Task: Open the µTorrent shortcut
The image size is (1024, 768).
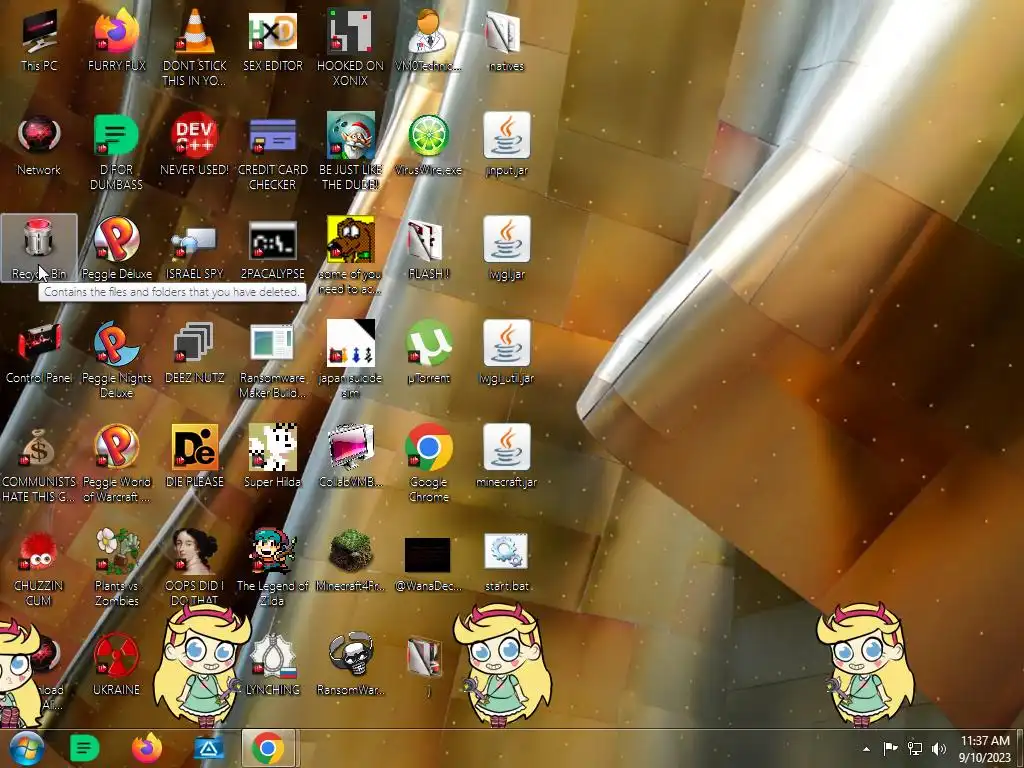Action: pyautogui.click(x=428, y=353)
